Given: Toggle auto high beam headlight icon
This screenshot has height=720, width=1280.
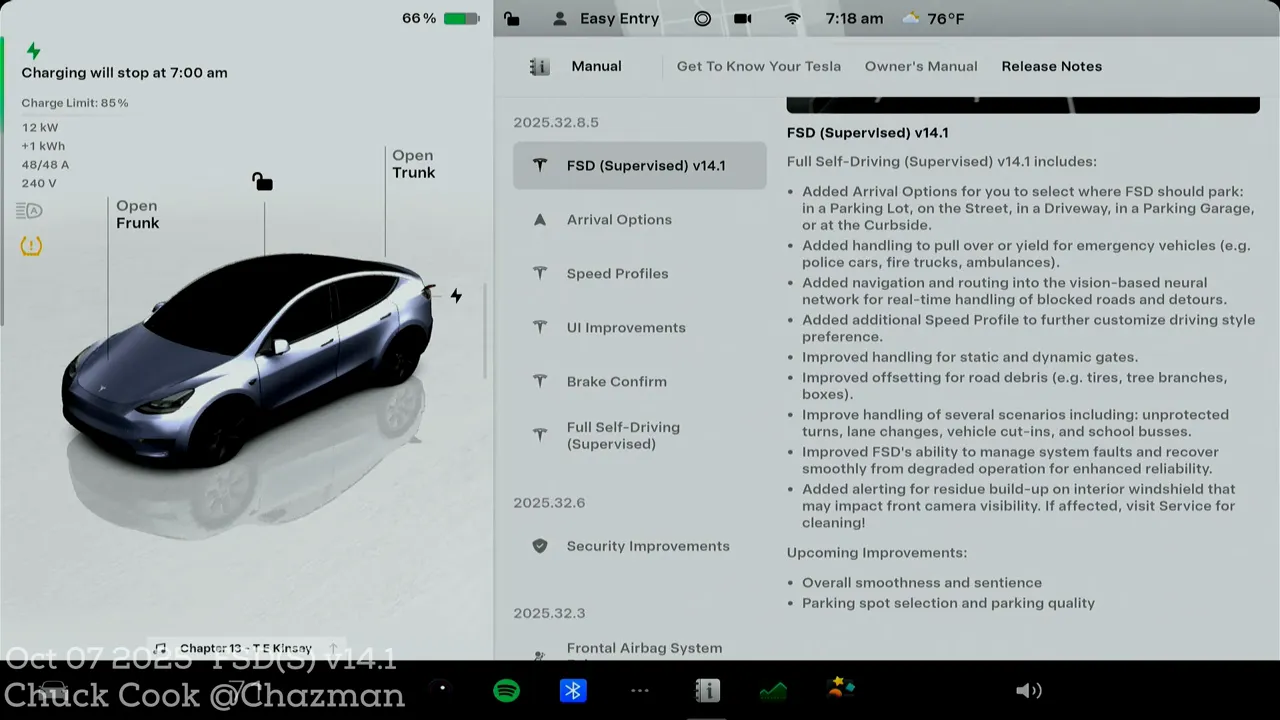Looking at the screenshot, I should [x=30, y=211].
